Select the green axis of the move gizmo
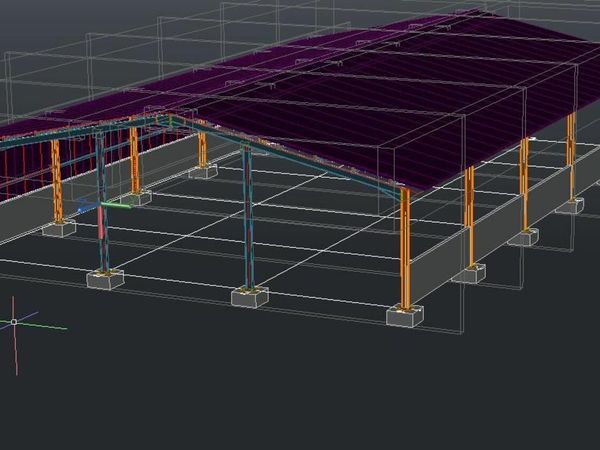Viewport: 600px width, 450px height. point(117,205)
